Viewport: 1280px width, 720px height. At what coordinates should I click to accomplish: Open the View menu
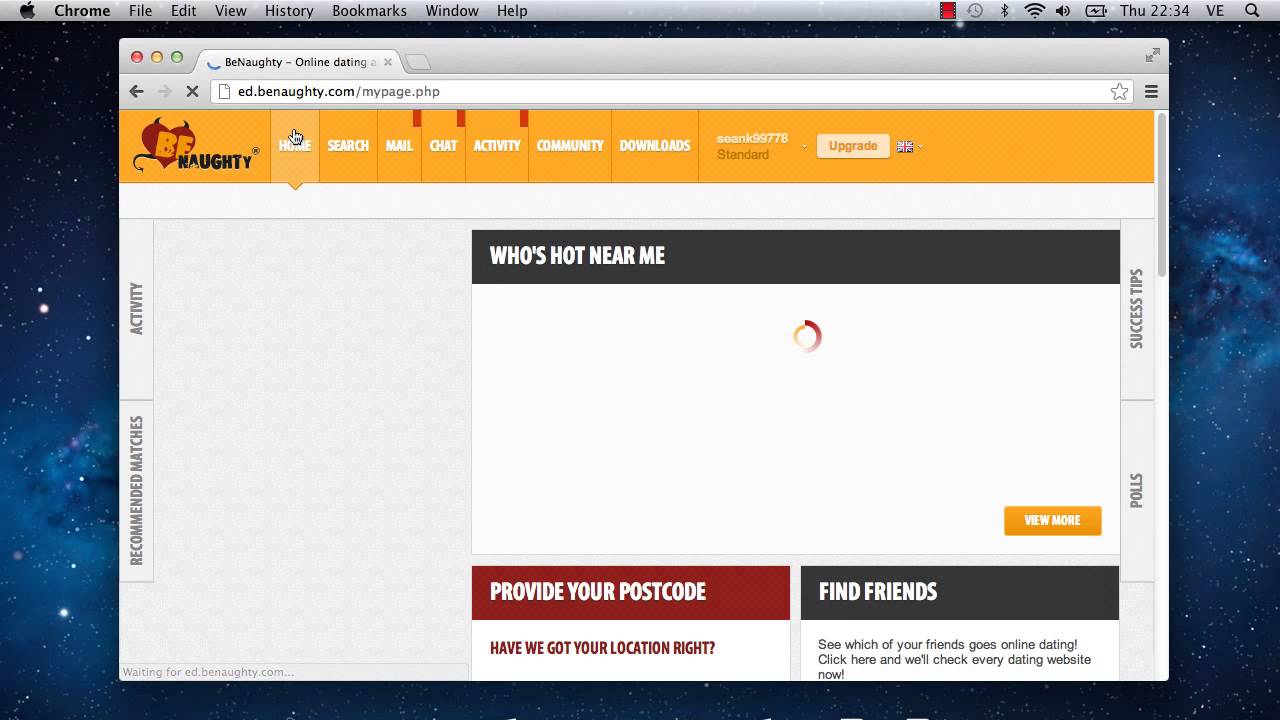(x=230, y=10)
